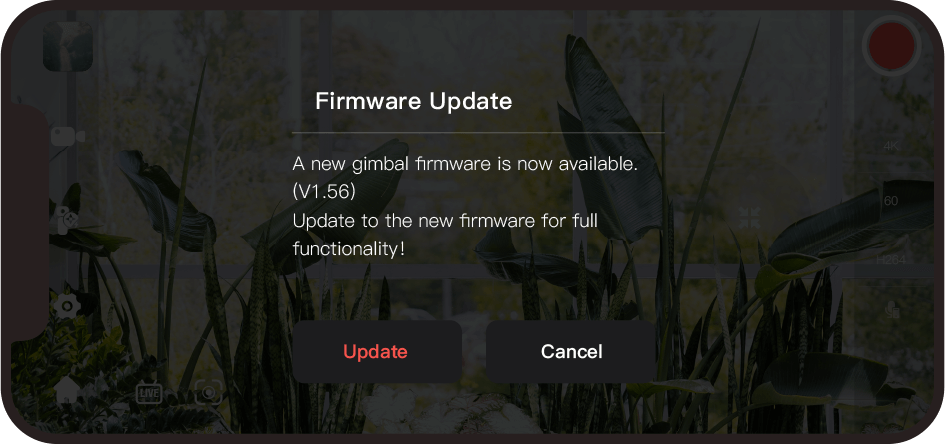945x444 pixels.
Task: Open the gallery preview thumbnail
Action: point(68,46)
